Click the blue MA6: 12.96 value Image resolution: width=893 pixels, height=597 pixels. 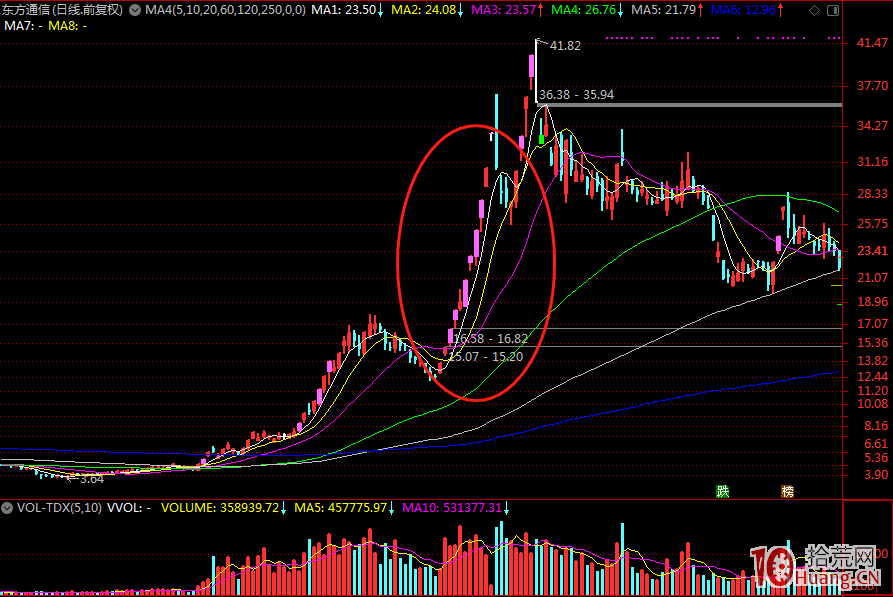pyautogui.click(x=743, y=10)
